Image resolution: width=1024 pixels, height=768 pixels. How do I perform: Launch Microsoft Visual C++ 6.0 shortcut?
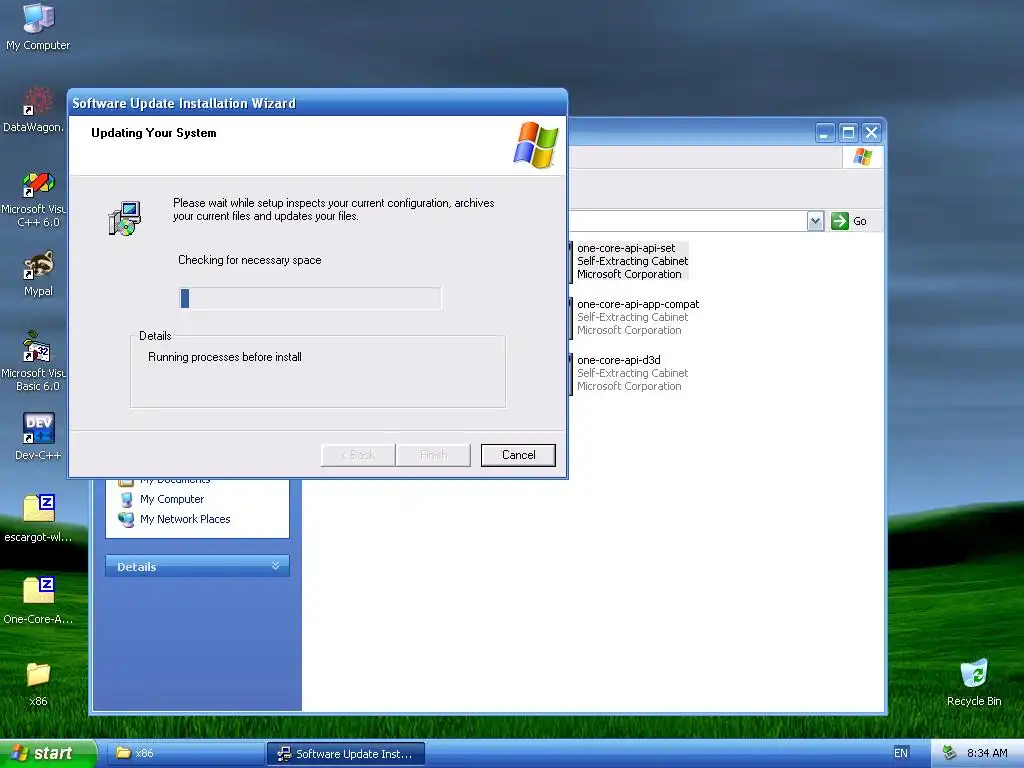tap(34, 199)
